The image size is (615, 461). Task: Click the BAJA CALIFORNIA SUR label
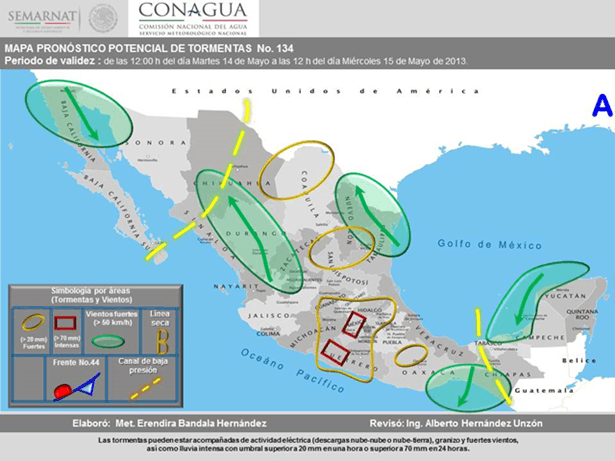click(116, 211)
